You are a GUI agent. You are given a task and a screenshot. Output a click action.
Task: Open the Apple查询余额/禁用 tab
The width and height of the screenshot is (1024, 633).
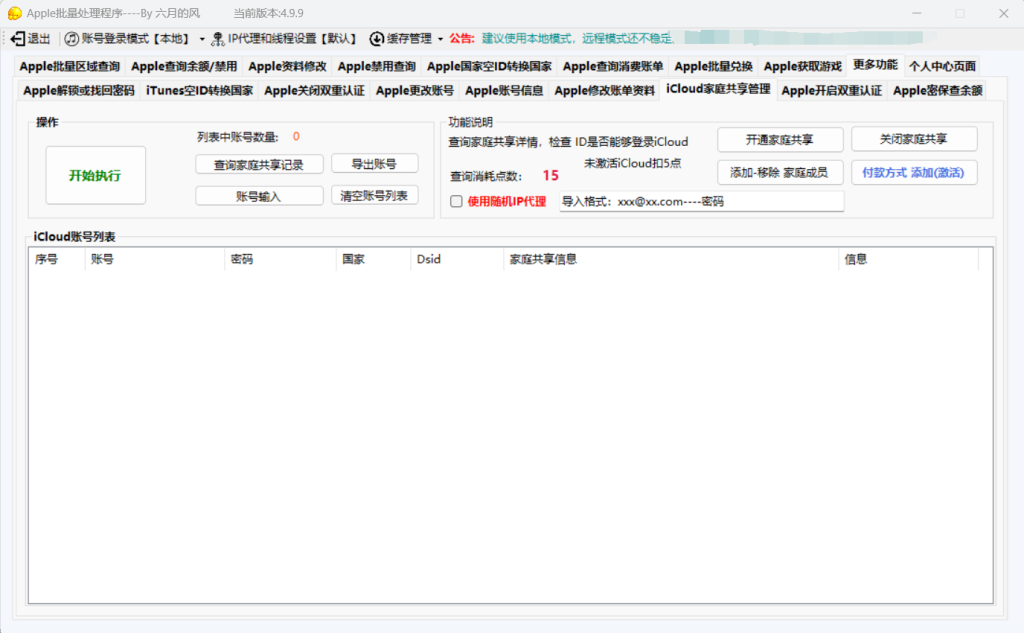point(184,67)
